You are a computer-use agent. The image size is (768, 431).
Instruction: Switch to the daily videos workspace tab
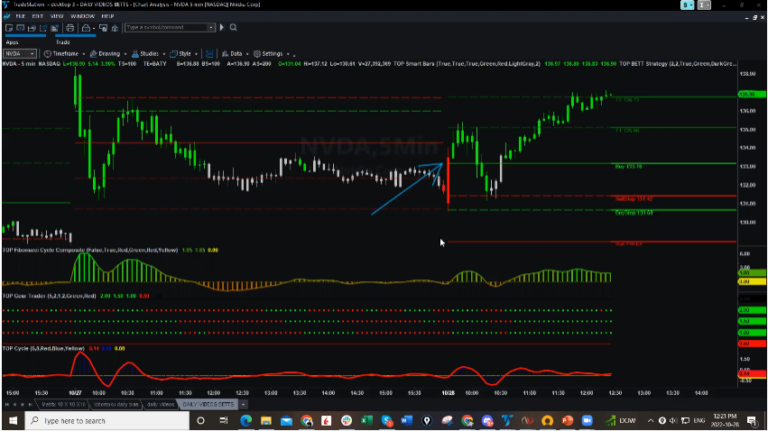point(159,404)
